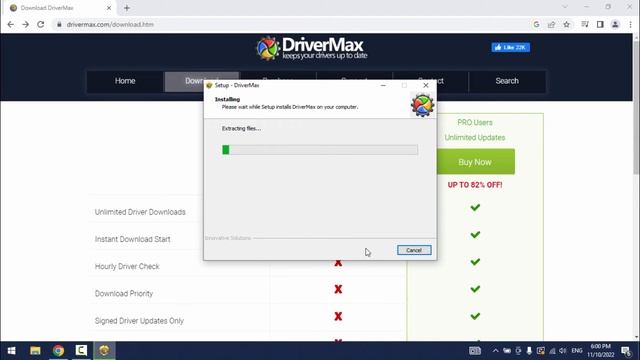Click the PRO Users heading

pyautogui.click(x=475, y=122)
